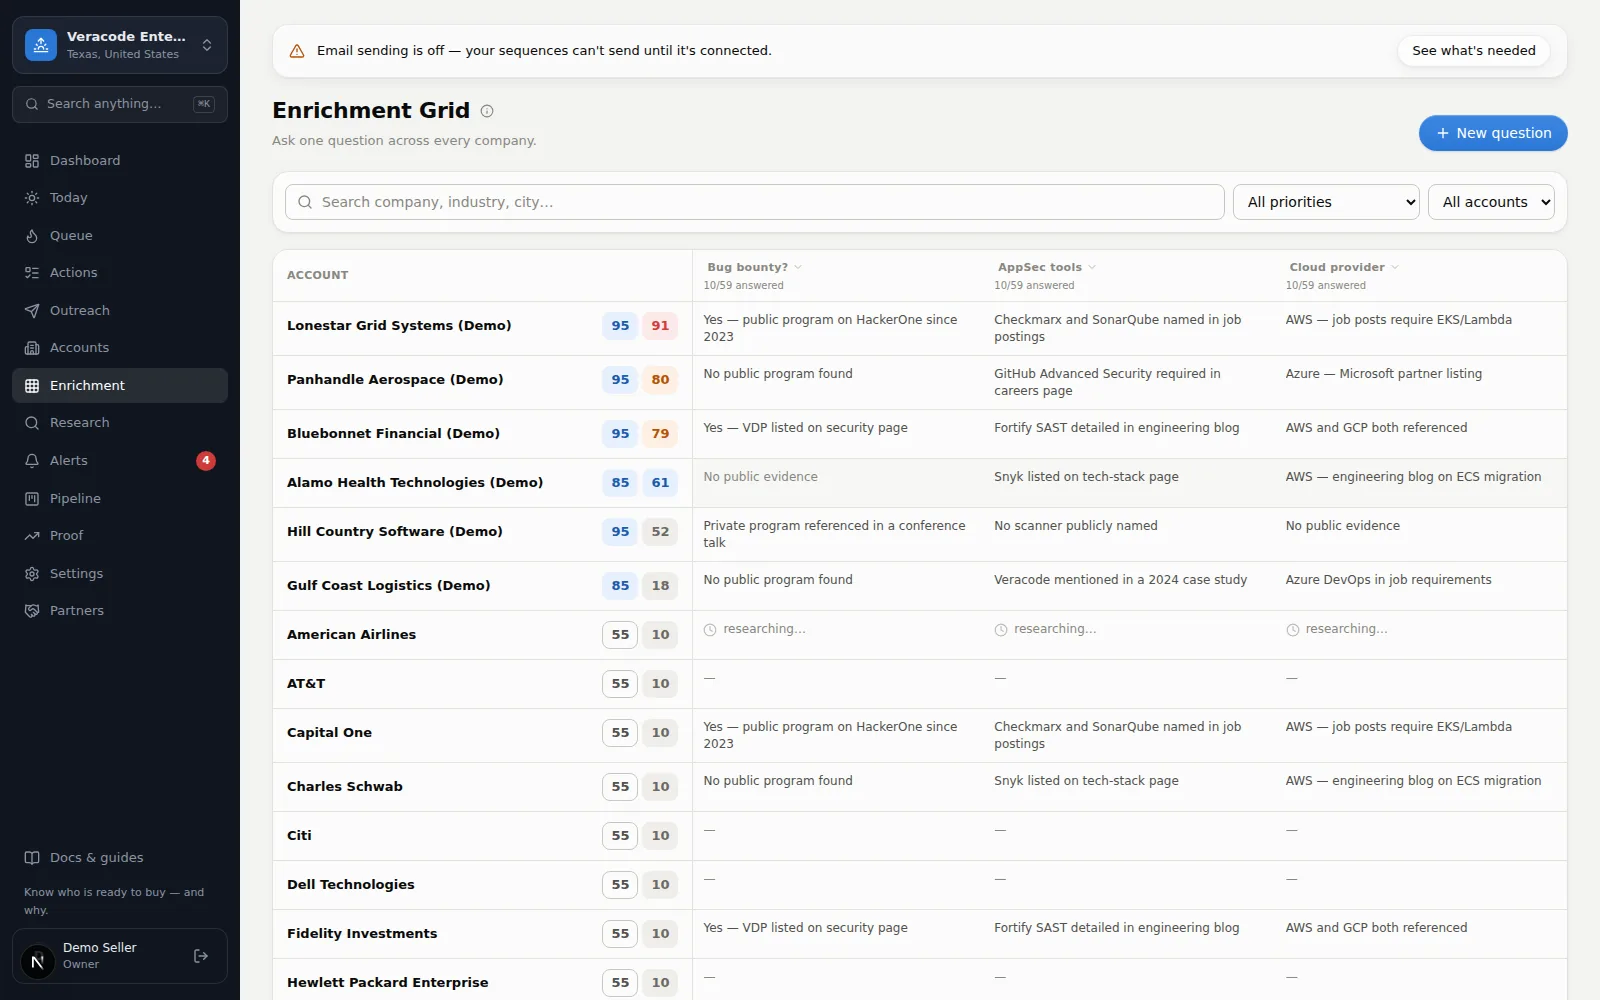Click the red Alerts badge showing 4
Screen dimensions: 1600x1000
click(x=206, y=461)
